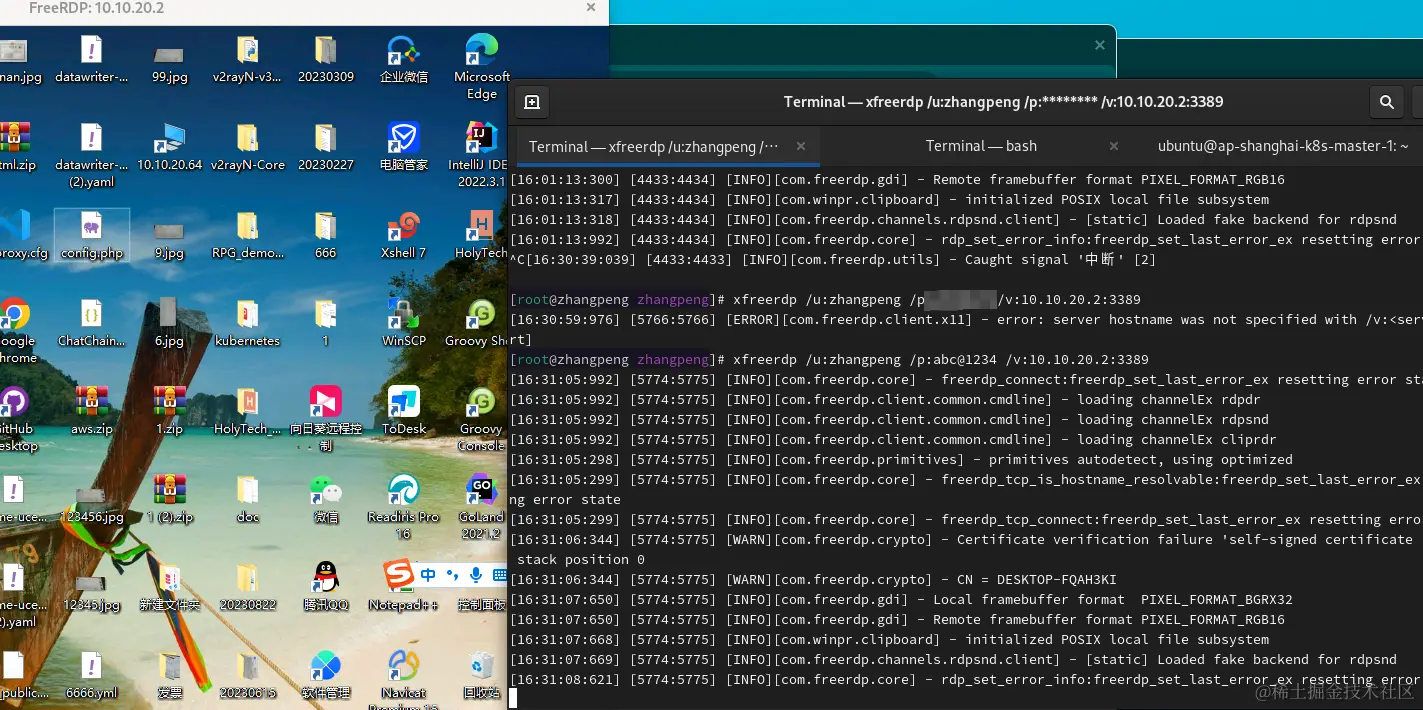
Task: Open the Microsoft Edge desktop shortcut
Action: [481, 66]
